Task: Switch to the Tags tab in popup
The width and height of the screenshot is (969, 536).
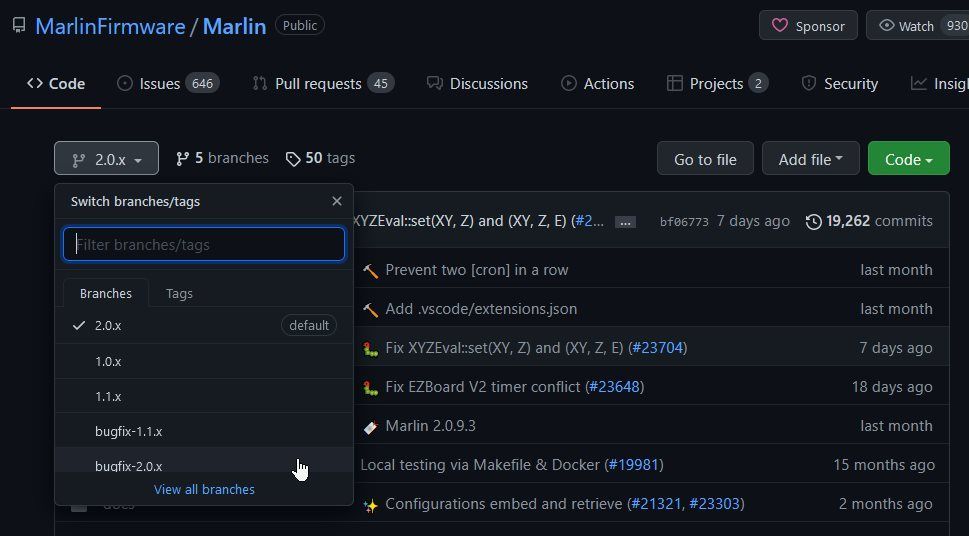Action: coord(179,294)
